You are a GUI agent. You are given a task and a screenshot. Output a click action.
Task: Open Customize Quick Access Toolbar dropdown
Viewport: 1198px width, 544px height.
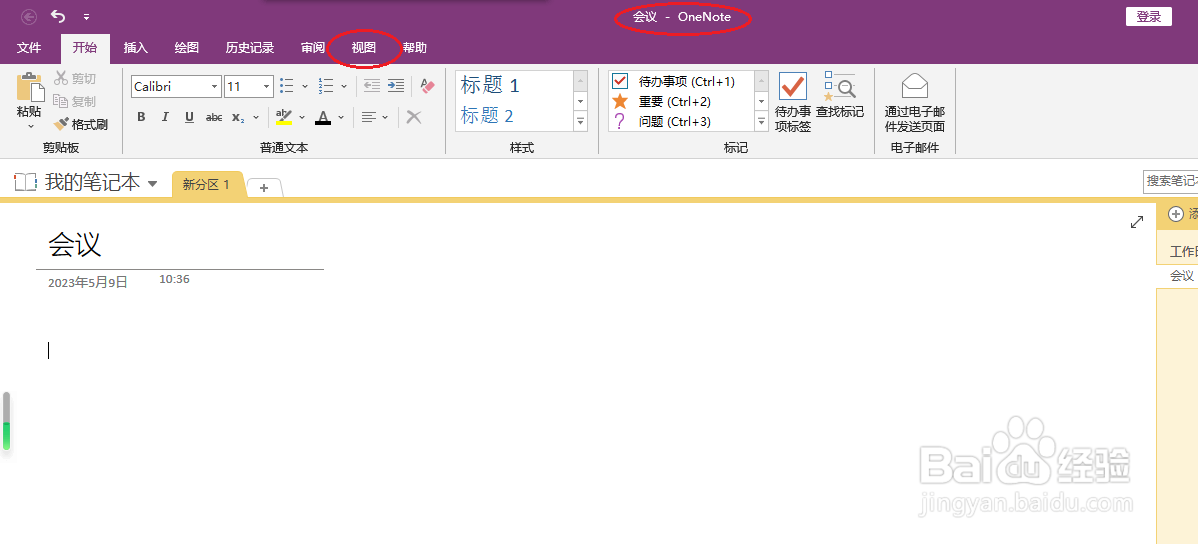pos(86,17)
